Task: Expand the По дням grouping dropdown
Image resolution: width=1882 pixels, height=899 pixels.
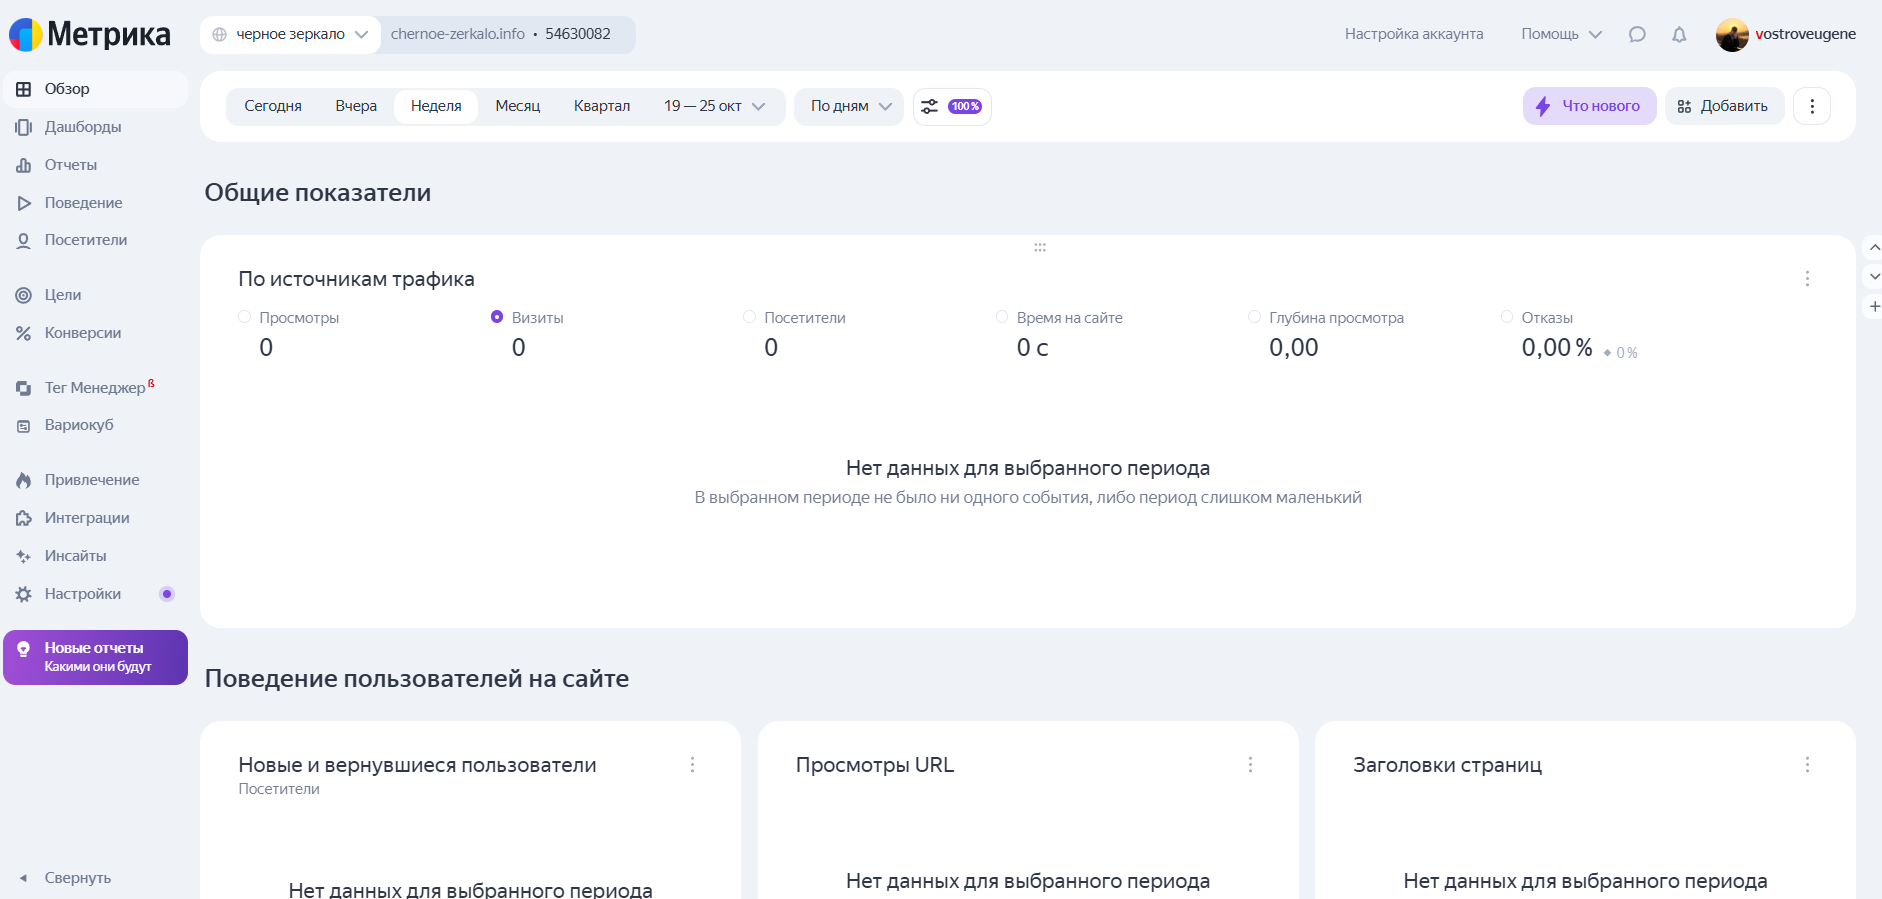Action: [x=849, y=107]
